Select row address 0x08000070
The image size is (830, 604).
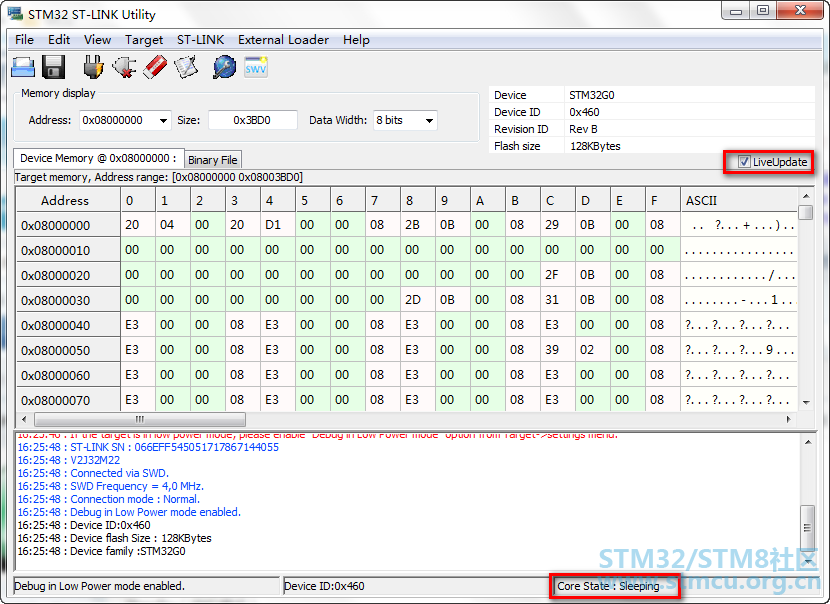pos(68,400)
